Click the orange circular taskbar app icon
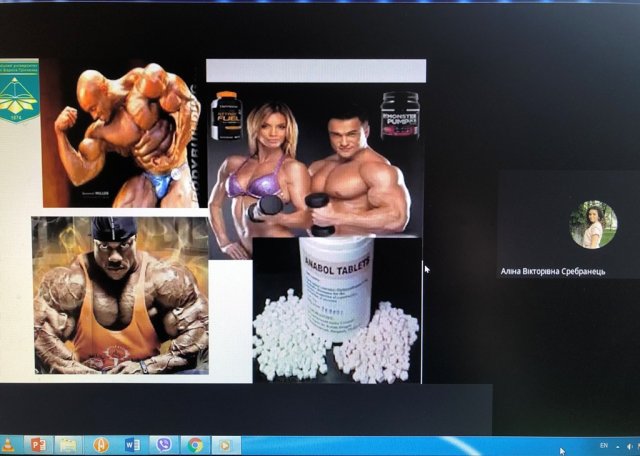Image resolution: width=640 pixels, height=456 pixels. tap(101, 445)
